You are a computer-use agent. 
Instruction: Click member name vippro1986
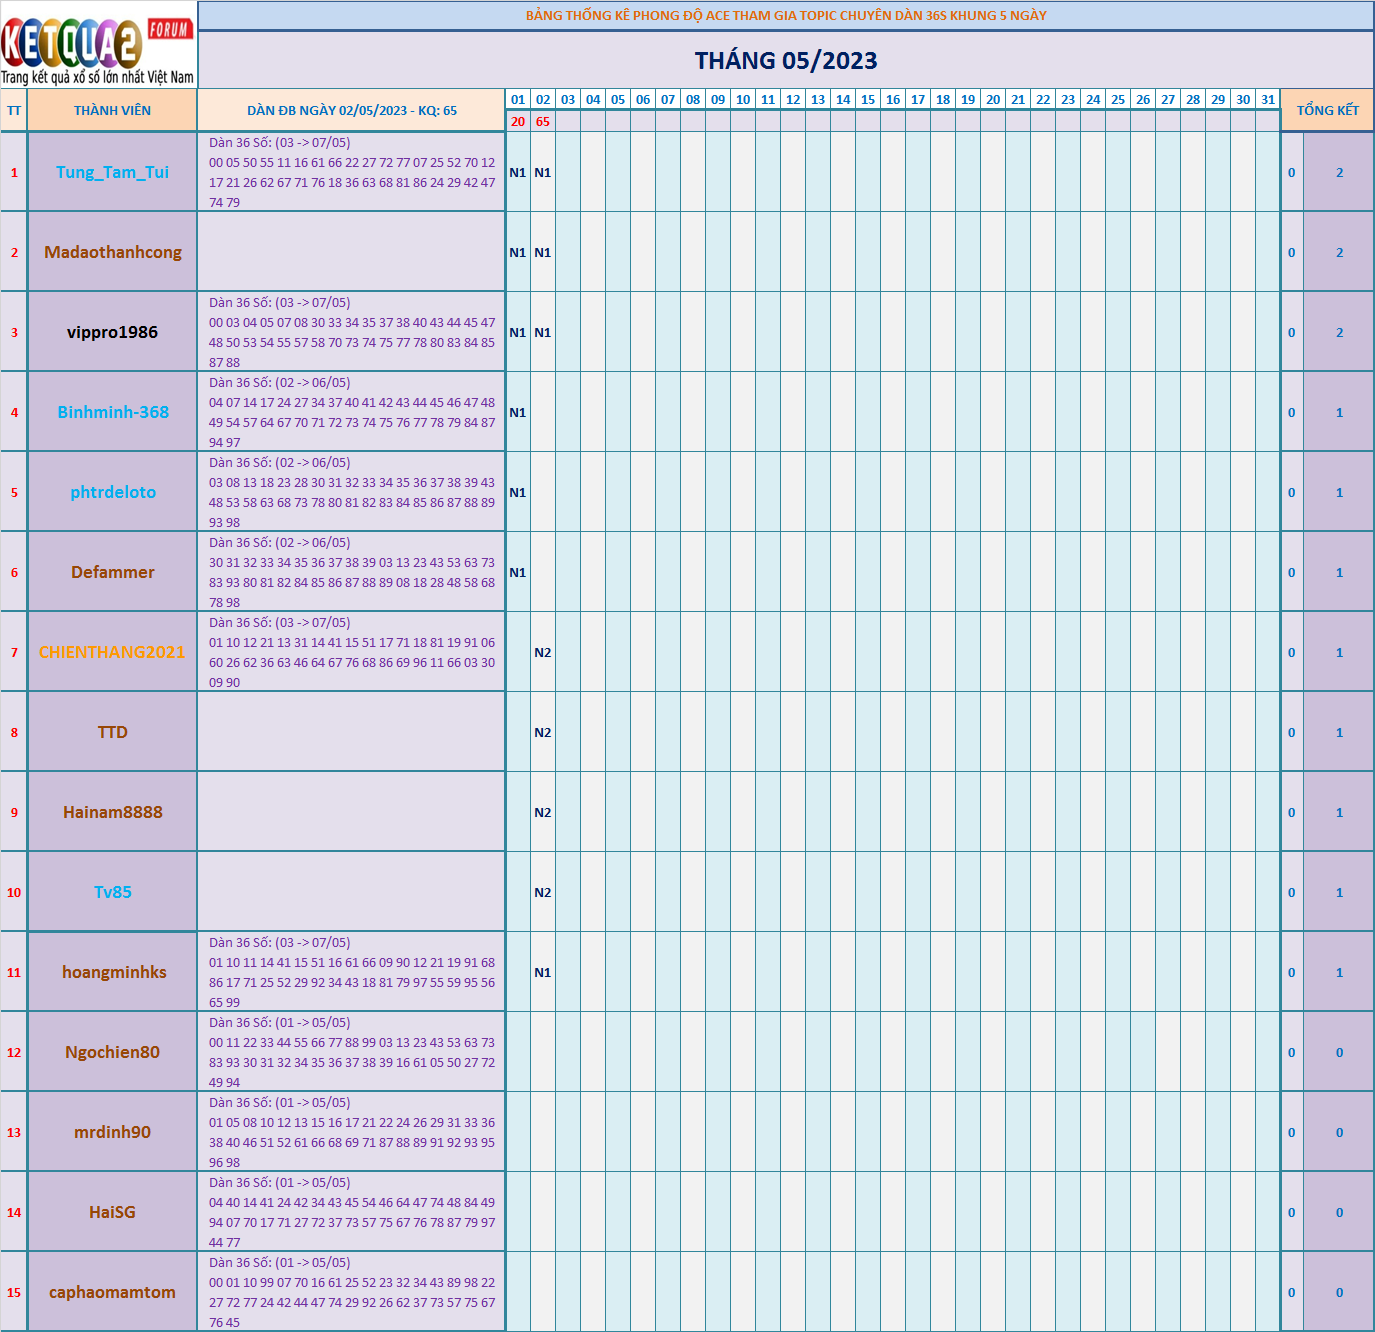coord(112,332)
